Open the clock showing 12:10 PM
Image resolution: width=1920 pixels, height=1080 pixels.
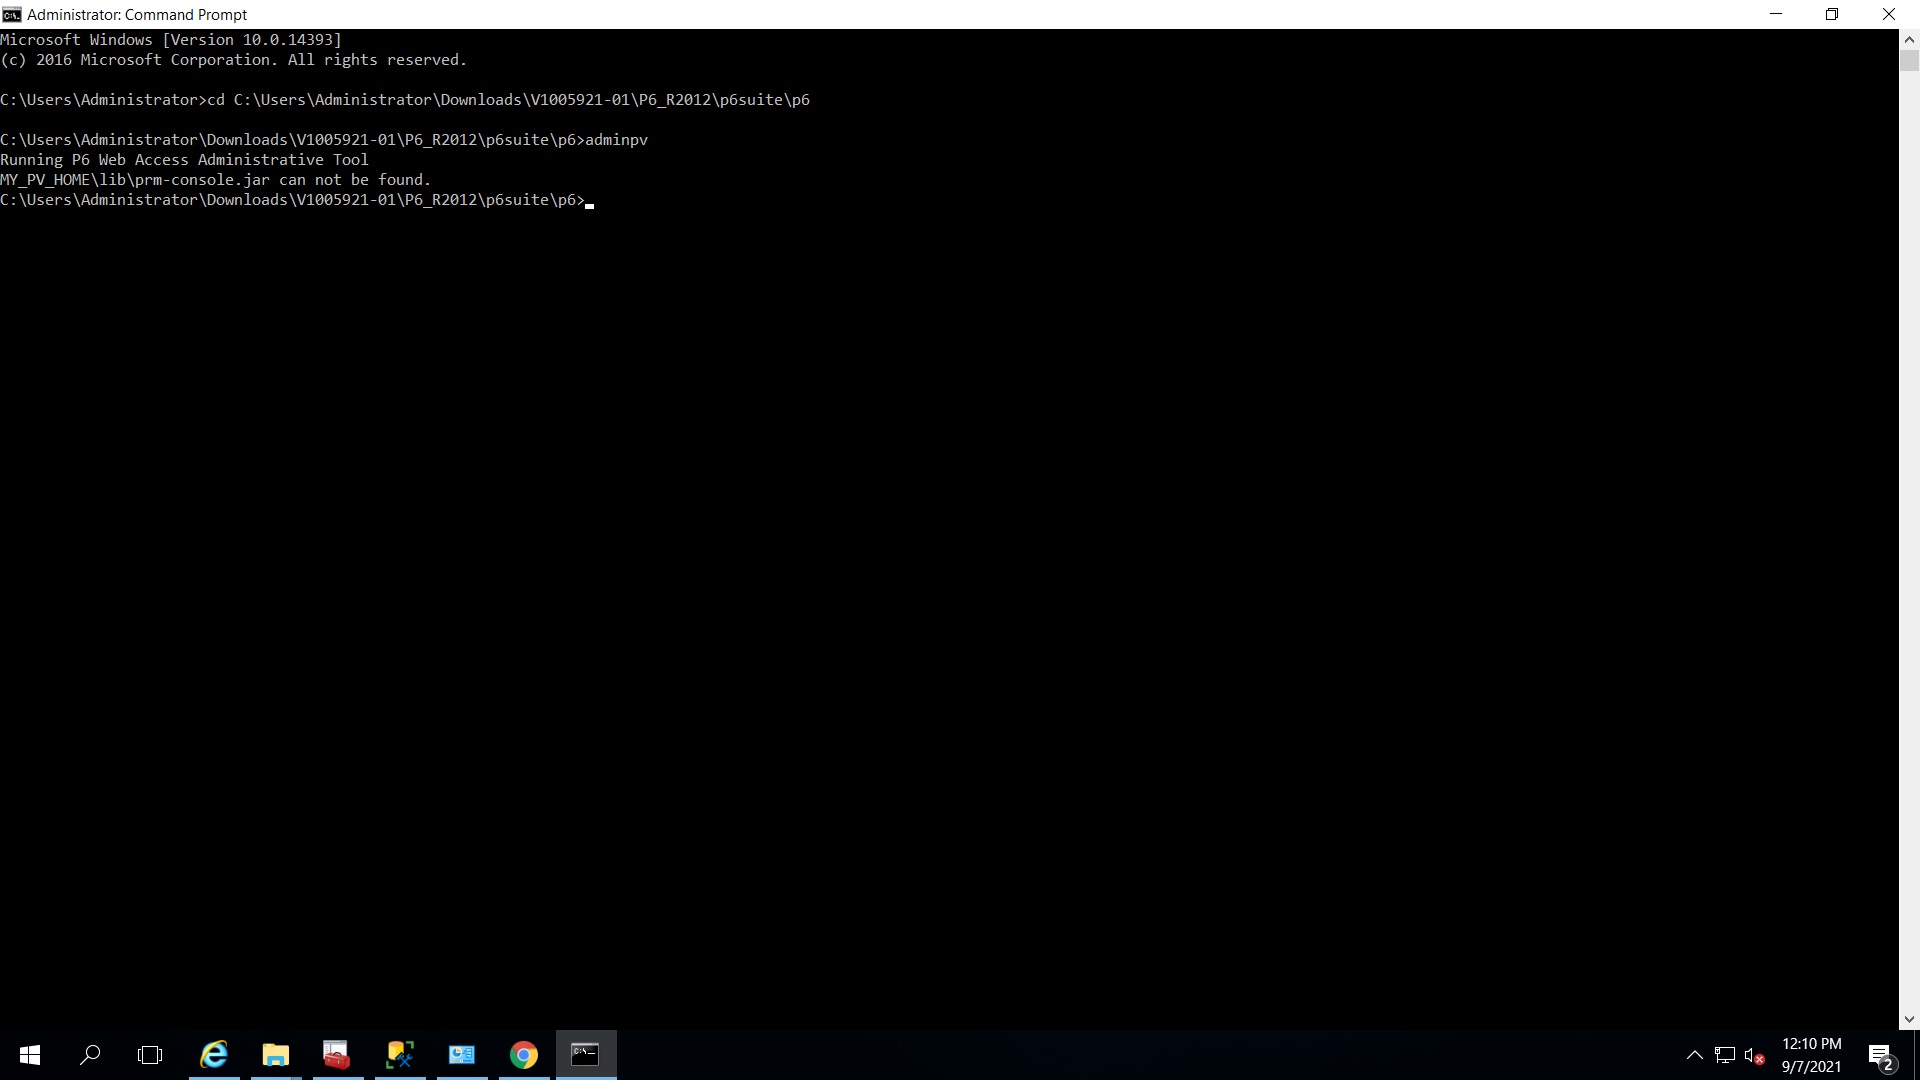(1811, 1055)
